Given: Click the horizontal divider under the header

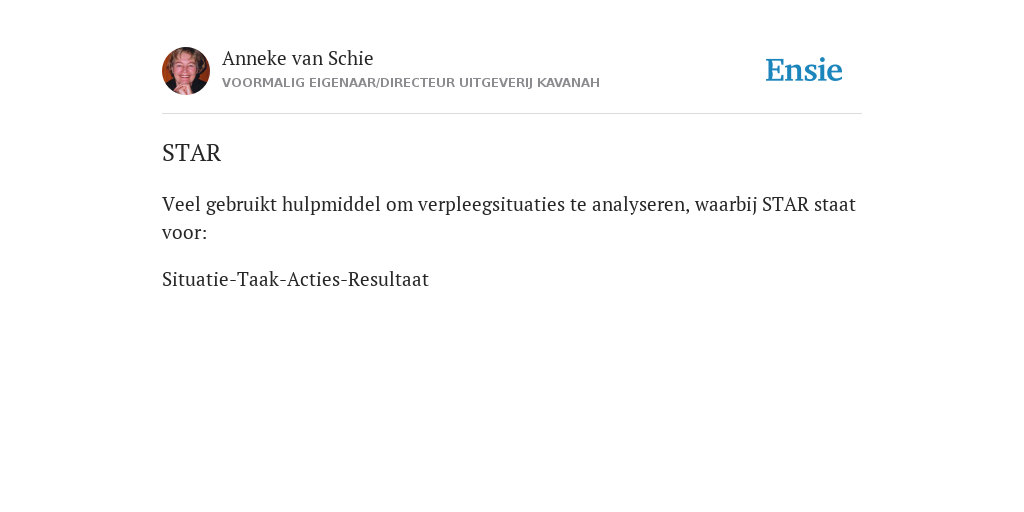Looking at the screenshot, I should pyautogui.click(x=512, y=114).
